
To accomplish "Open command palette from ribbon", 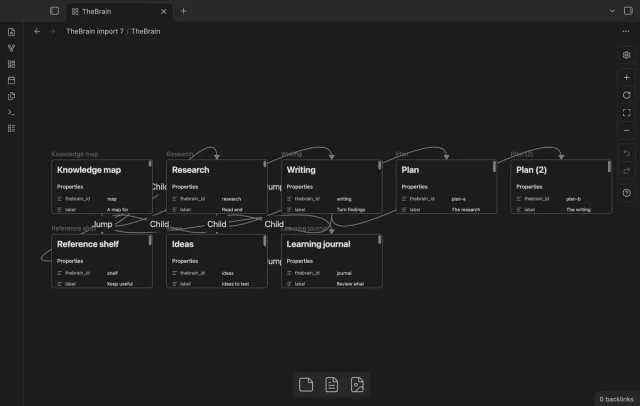I will click(11, 112).
